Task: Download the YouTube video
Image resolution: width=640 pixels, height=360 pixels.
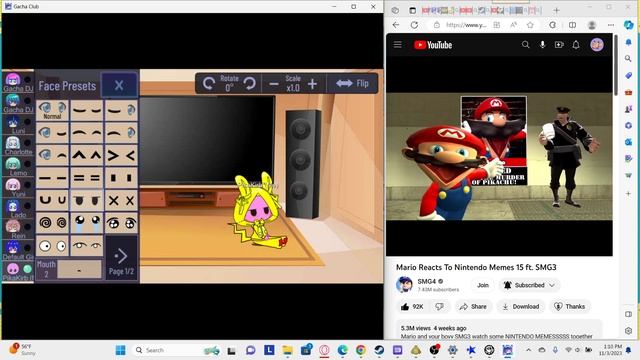Action: pyautogui.click(x=520, y=307)
